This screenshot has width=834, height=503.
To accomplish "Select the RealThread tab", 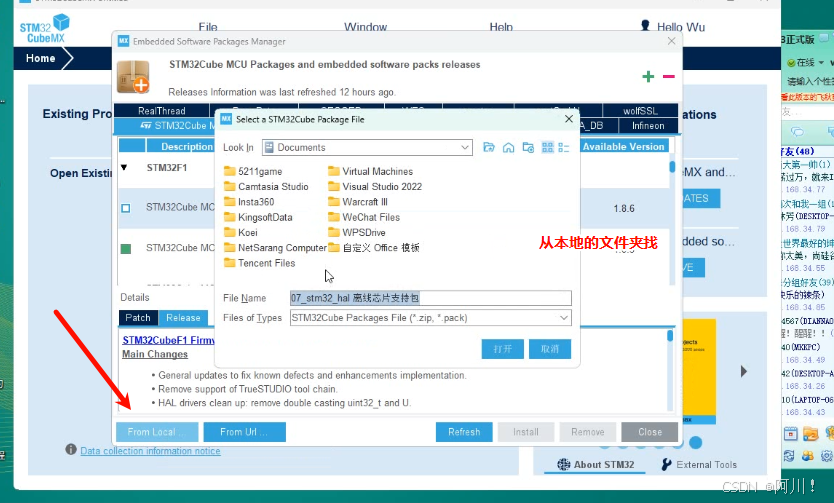I will 162,111.
